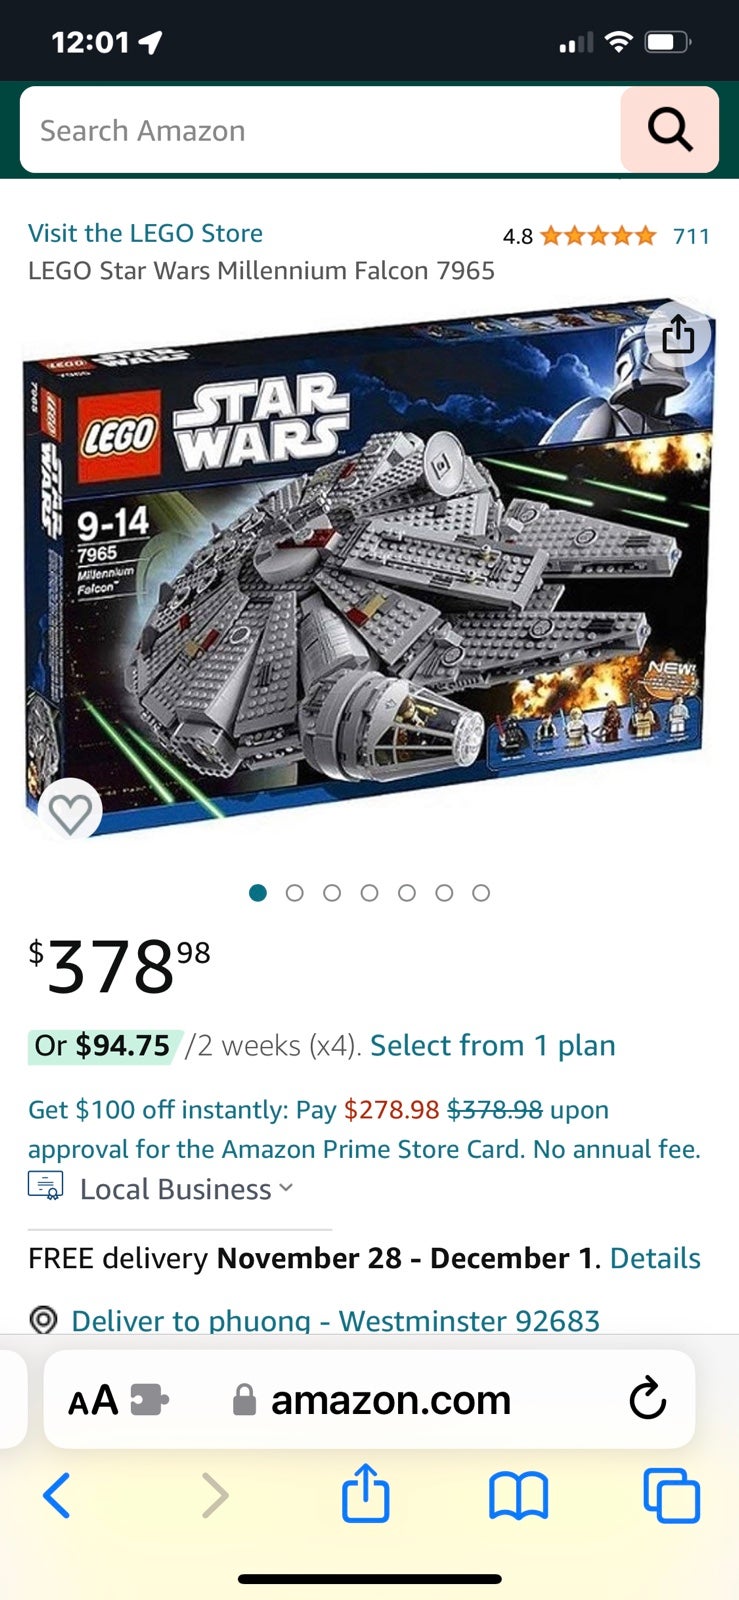The height and width of the screenshot is (1600, 739).
Task: Select the last image carousel dot
Action: coord(481,893)
